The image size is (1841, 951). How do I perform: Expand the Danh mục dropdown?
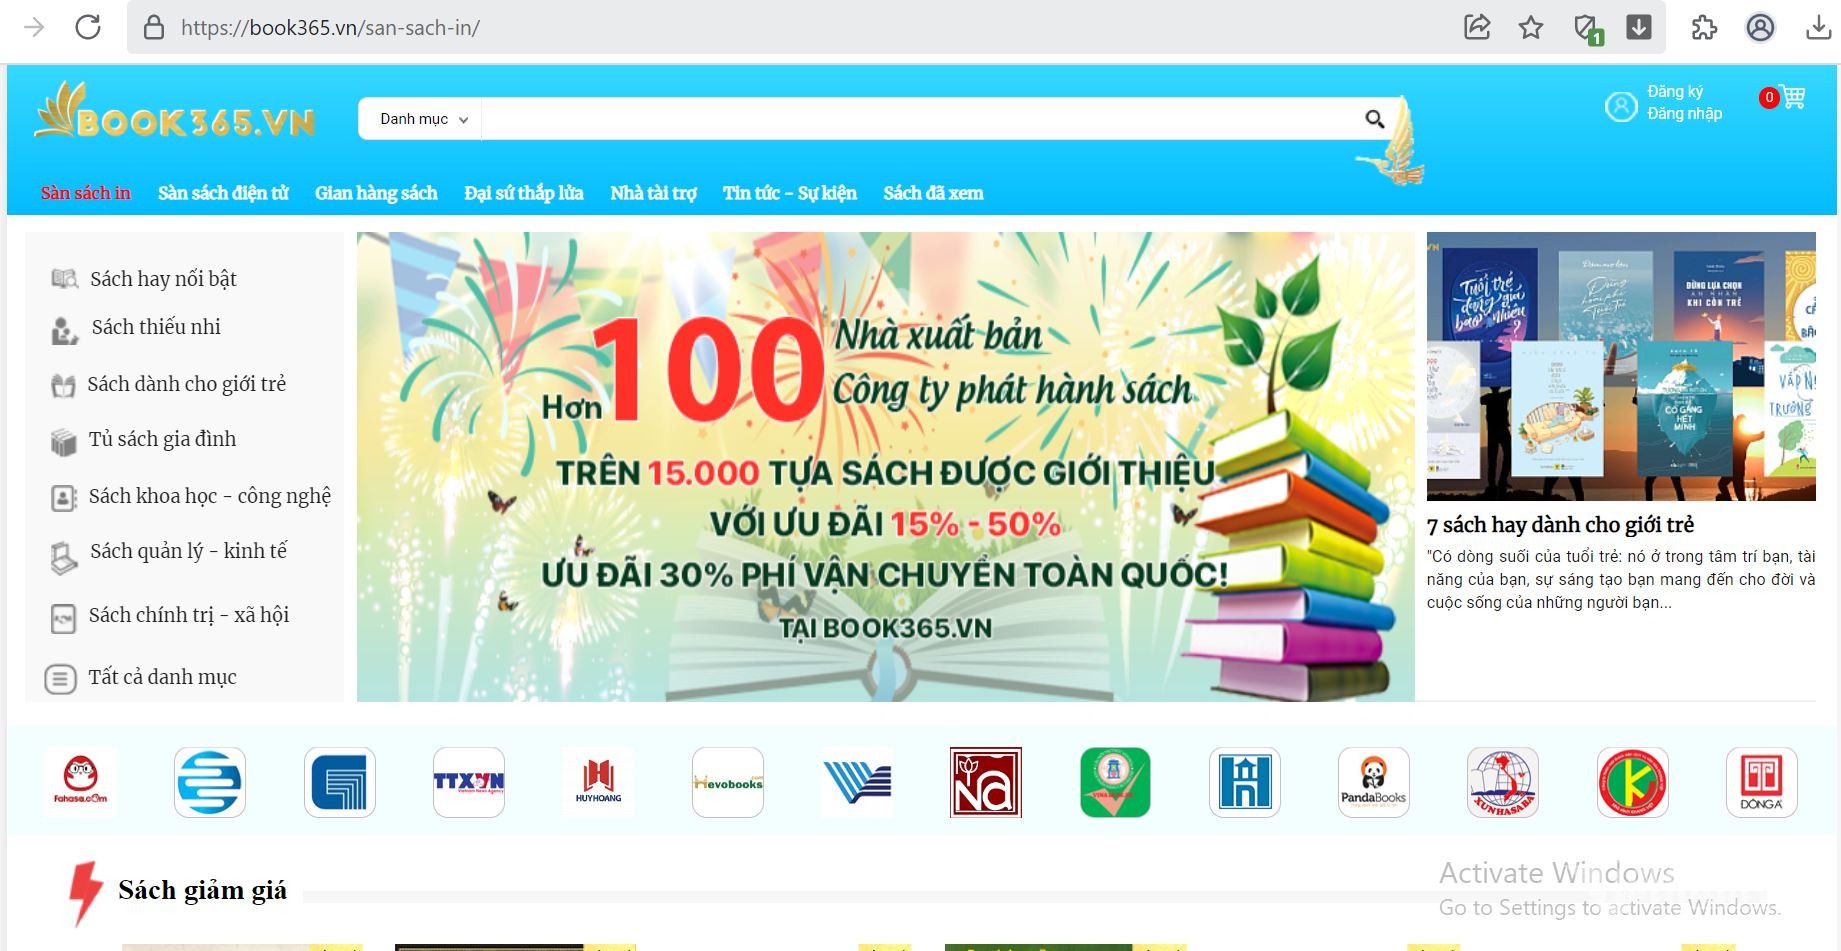(419, 118)
